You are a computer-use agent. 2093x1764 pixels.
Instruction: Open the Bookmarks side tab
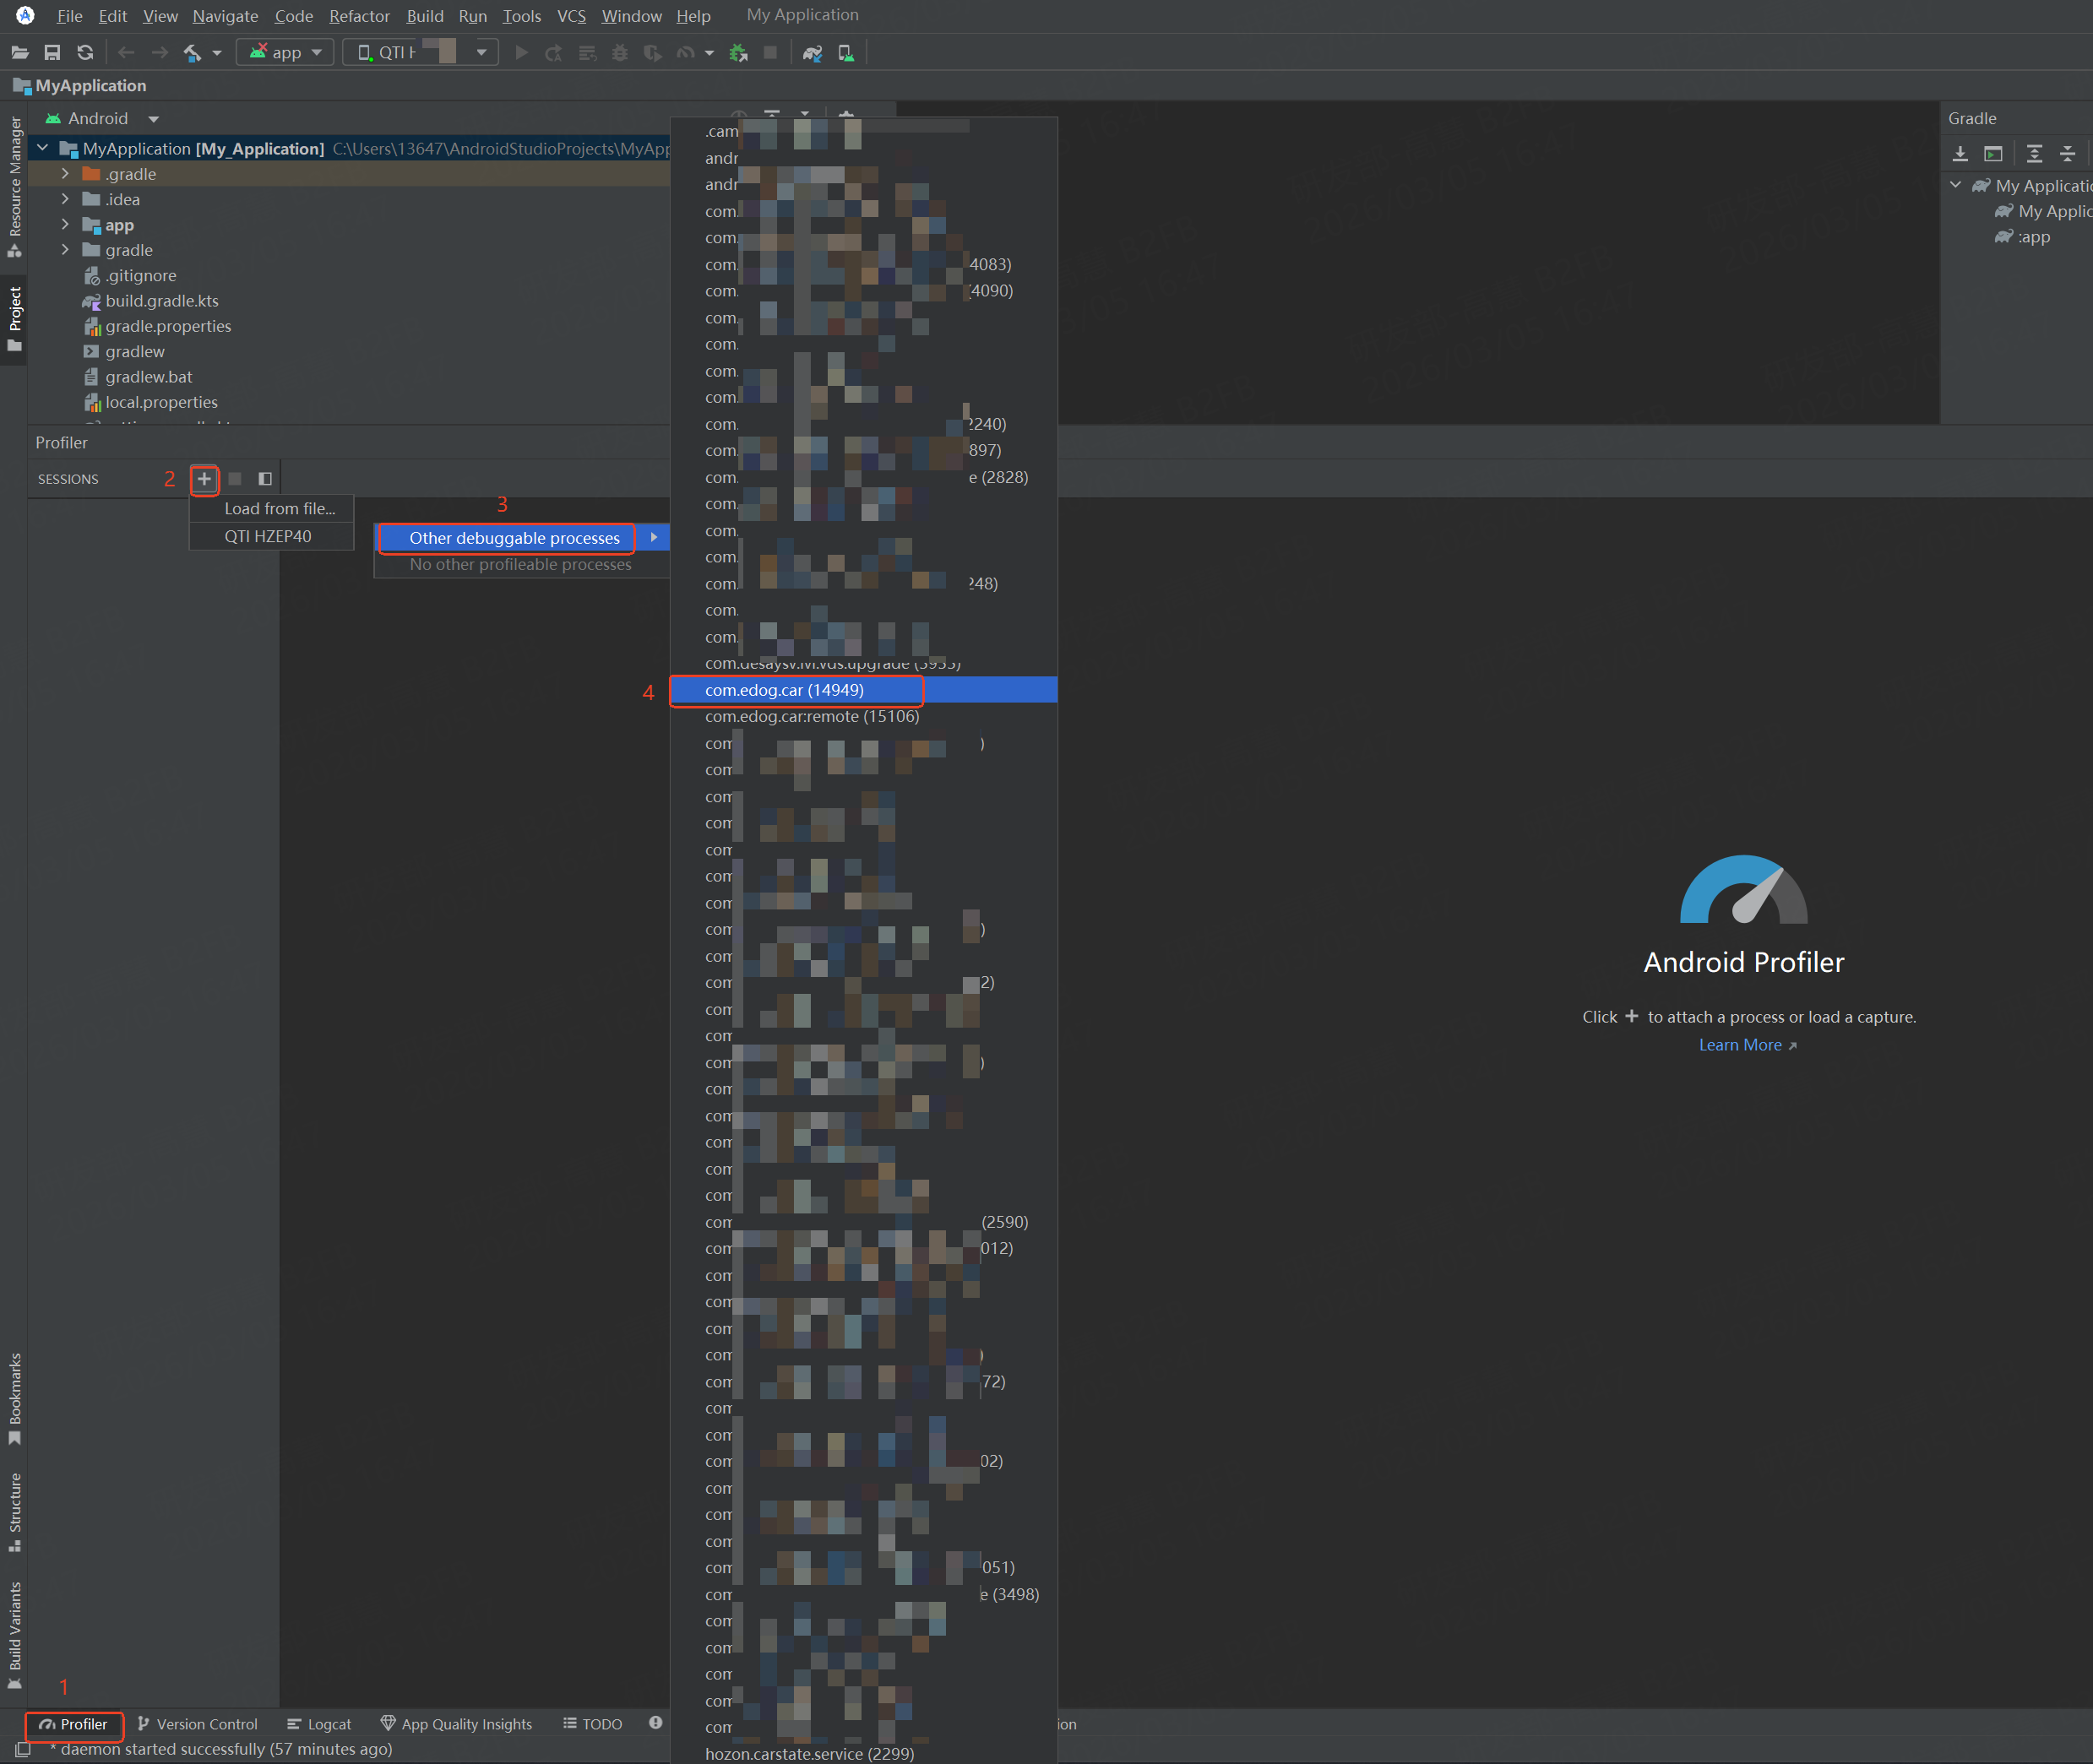point(15,1398)
